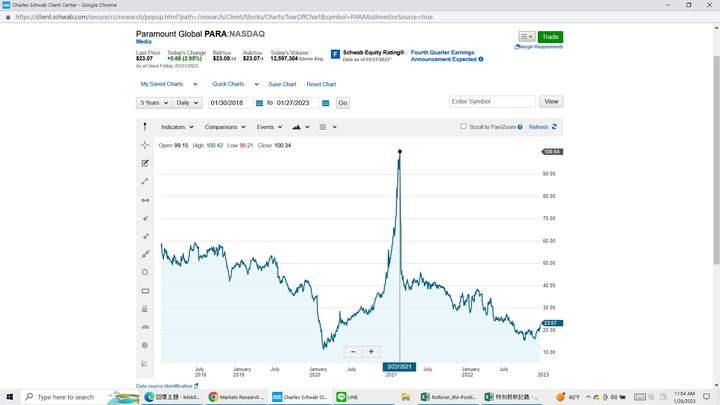Open File Explorer from taskbar
The image size is (720, 405).
(x=405, y=397)
